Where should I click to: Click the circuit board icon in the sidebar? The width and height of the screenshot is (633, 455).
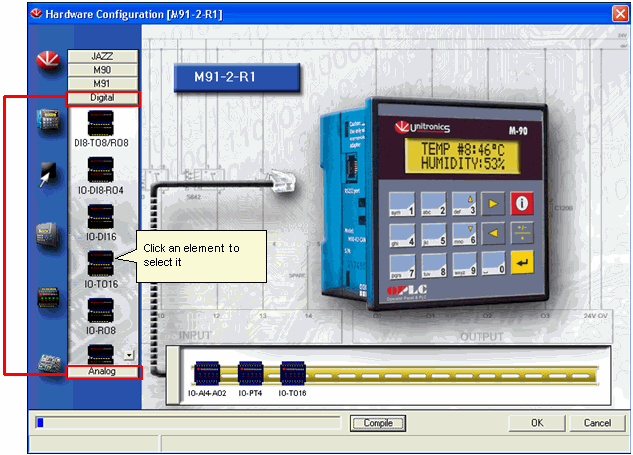(49, 362)
